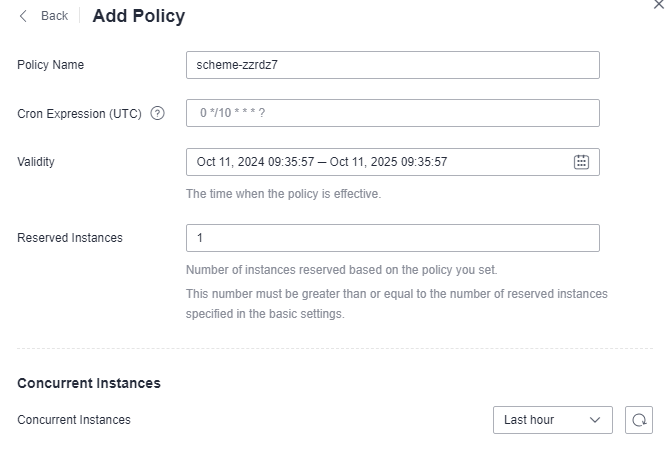Click the Reserved Instances label
Viewport: 669px width, 463px height.
70,238
